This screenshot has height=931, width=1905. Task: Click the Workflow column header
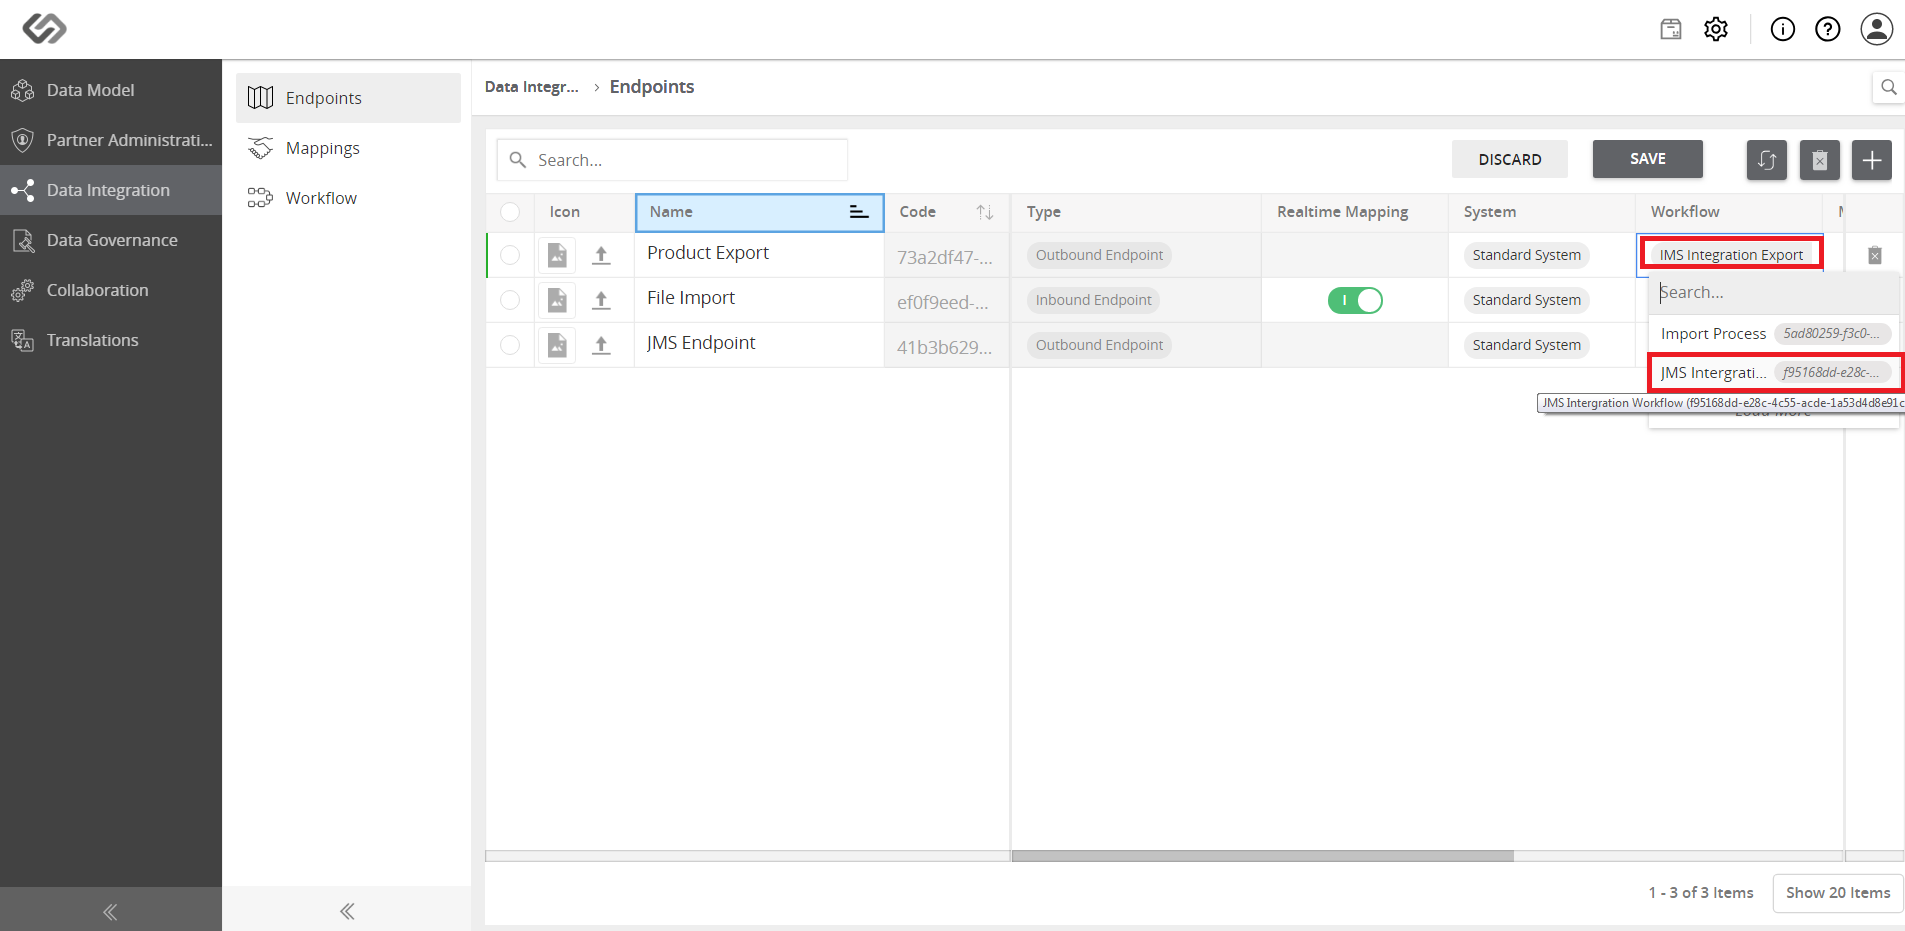(x=1729, y=212)
